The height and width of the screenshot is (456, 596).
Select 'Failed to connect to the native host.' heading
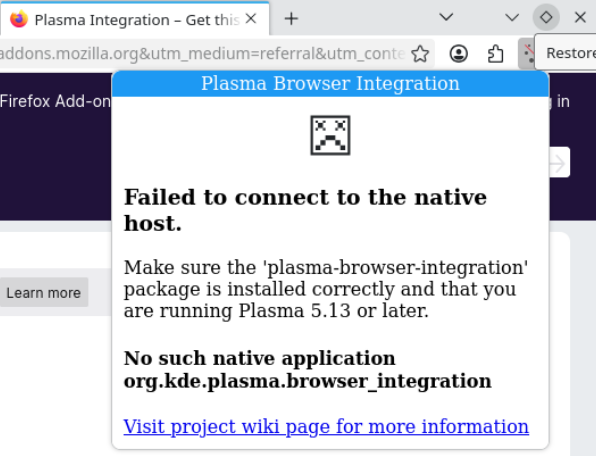coord(305,210)
